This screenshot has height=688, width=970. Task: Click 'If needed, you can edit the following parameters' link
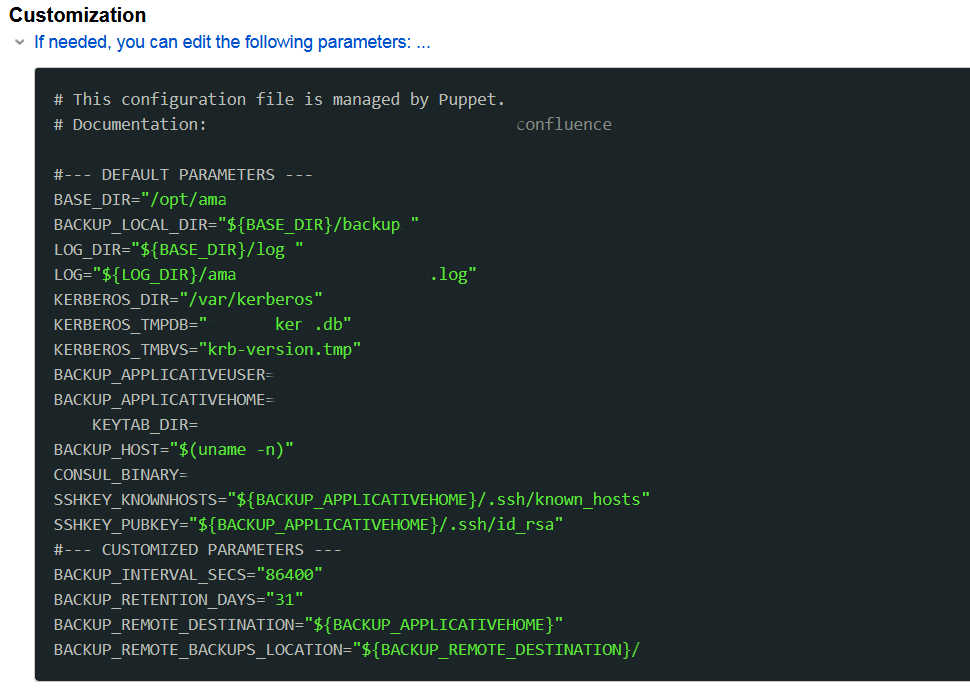pyautogui.click(x=232, y=43)
